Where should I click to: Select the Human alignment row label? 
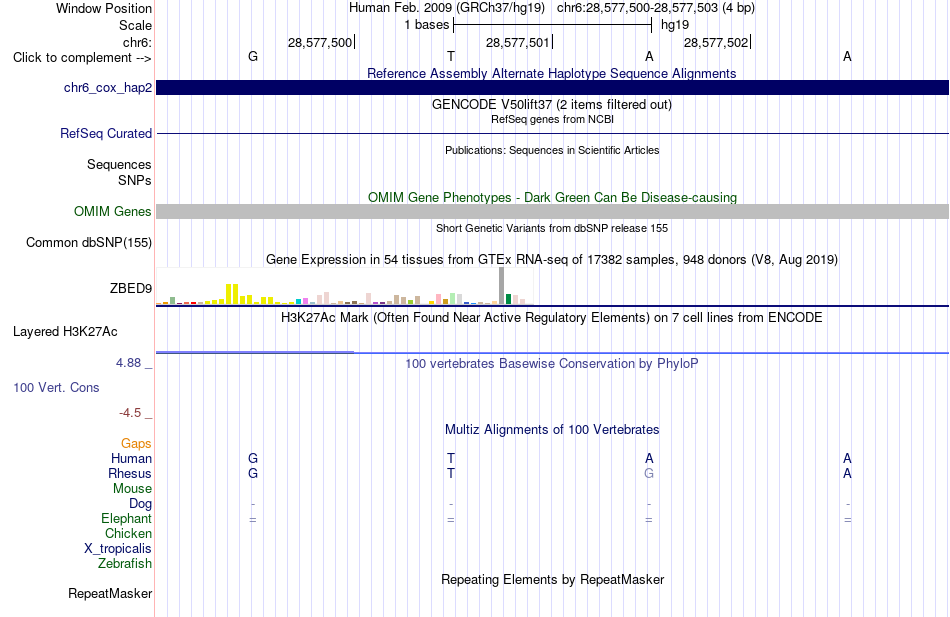click(x=131, y=458)
